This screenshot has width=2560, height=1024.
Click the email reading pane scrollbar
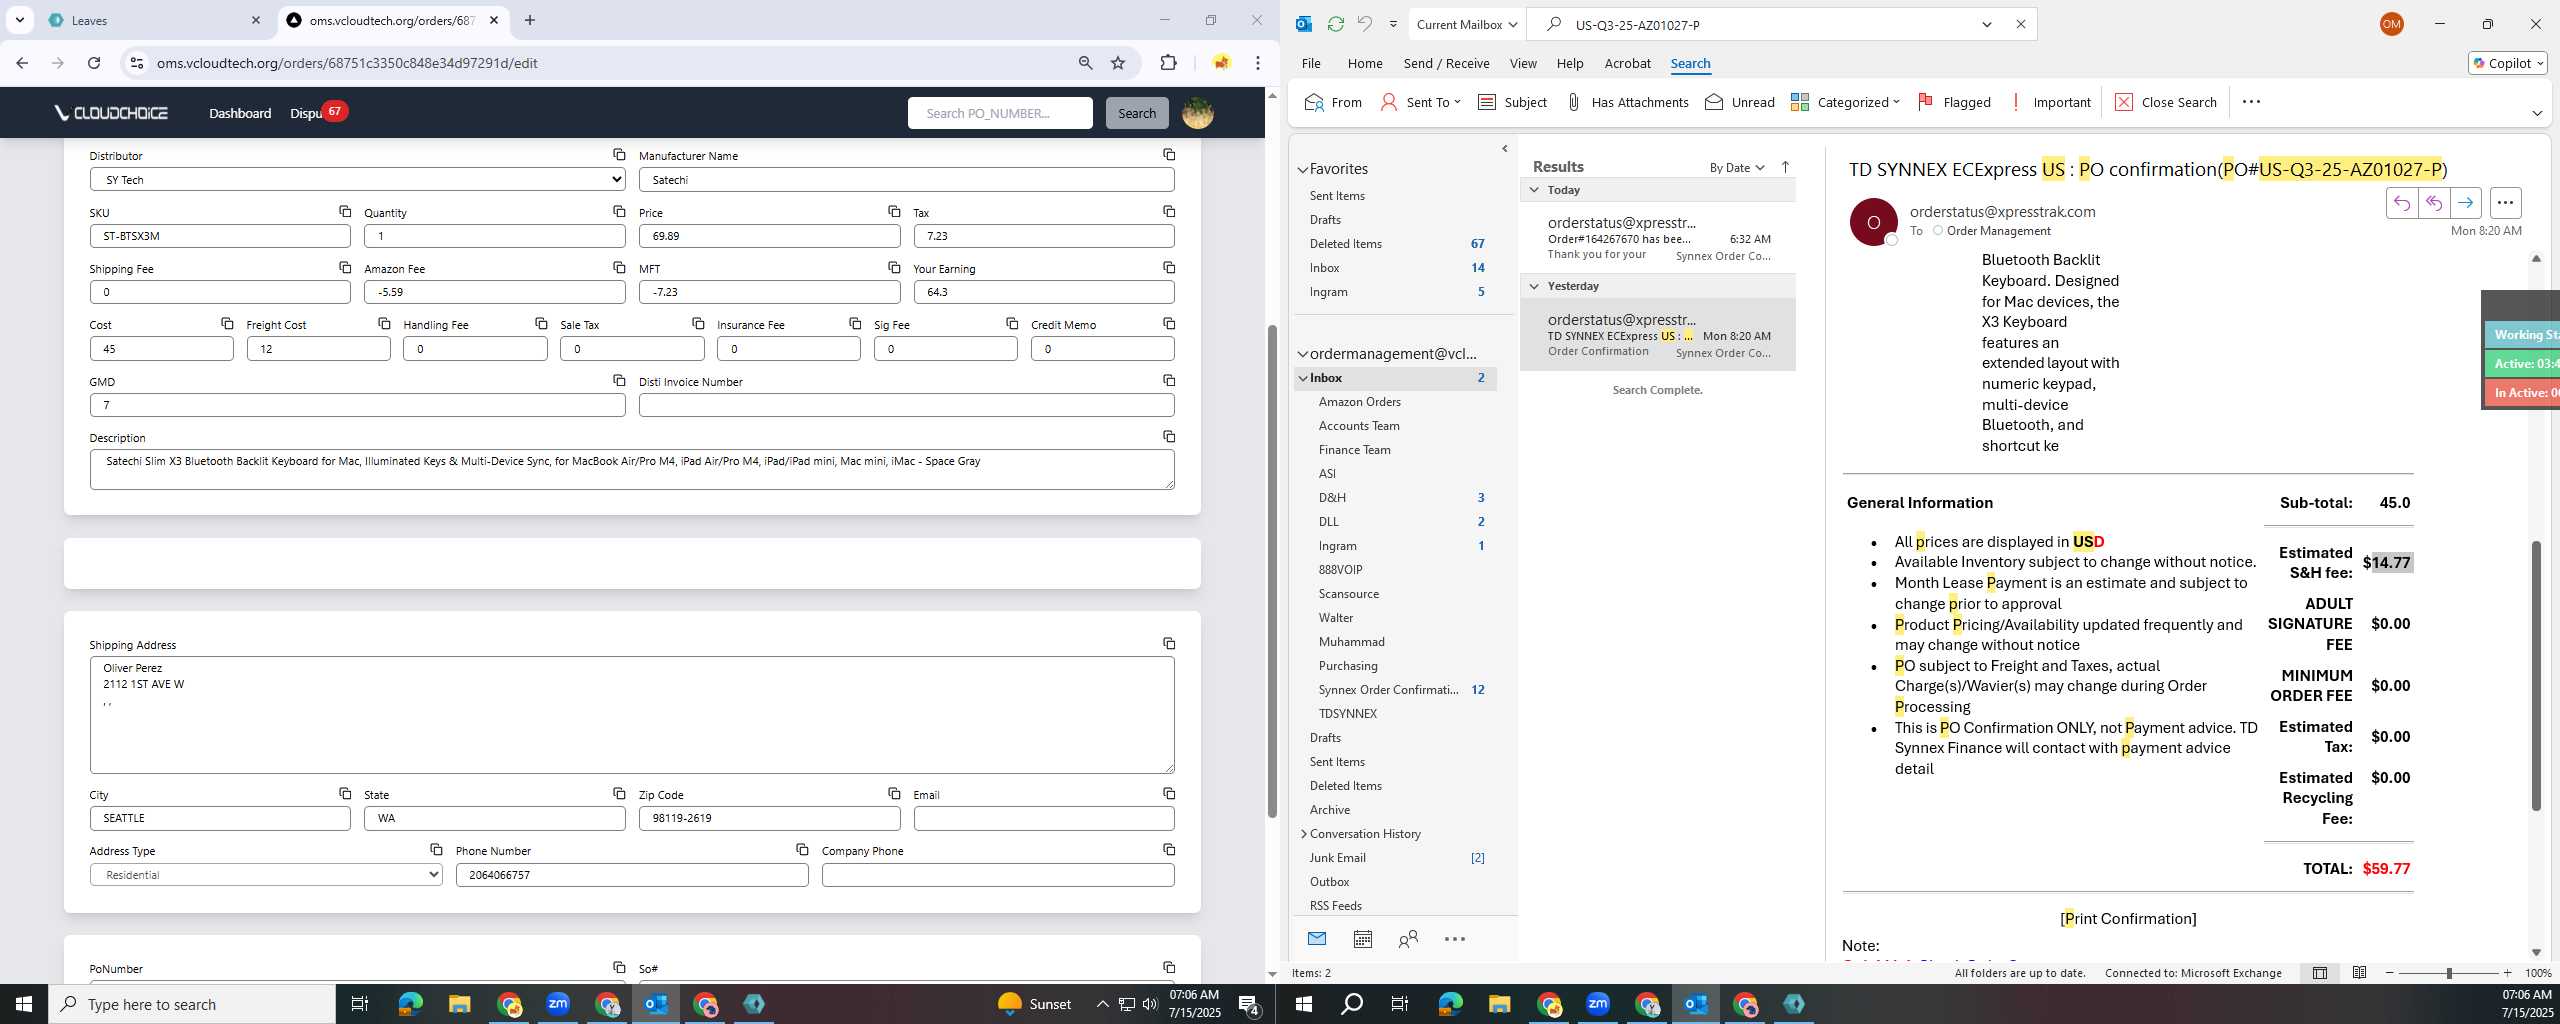pyautogui.click(x=2536, y=675)
